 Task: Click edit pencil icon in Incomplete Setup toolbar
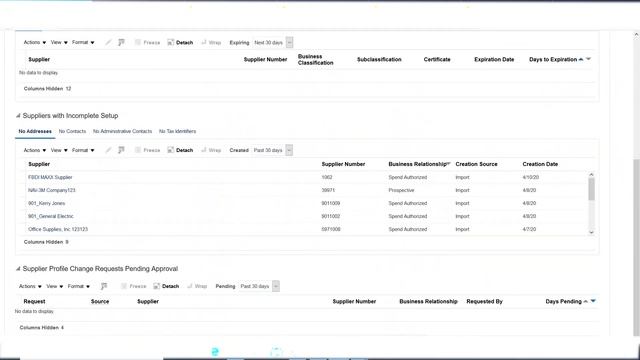click(x=108, y=150)
